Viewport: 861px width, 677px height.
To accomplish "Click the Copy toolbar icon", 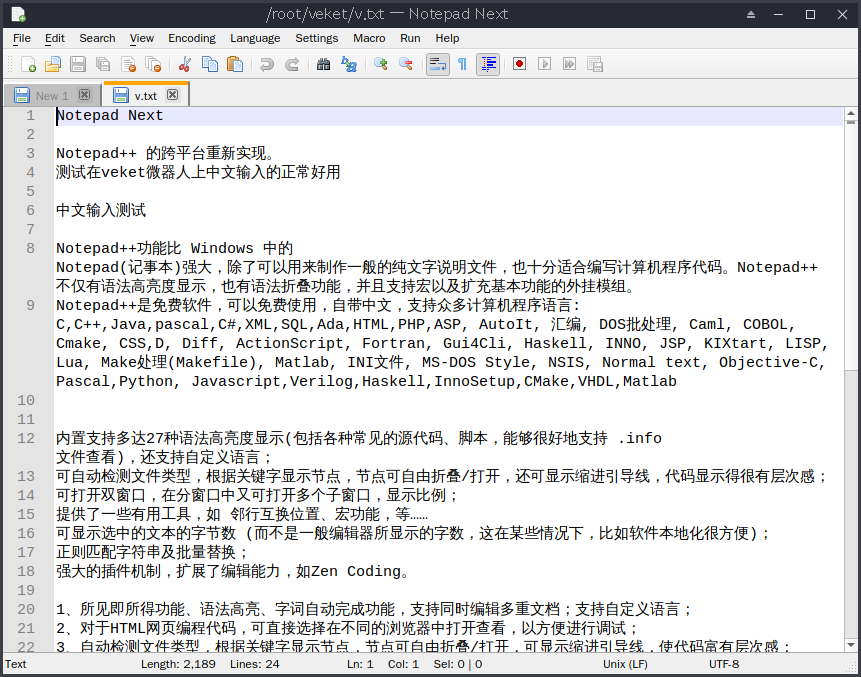I will pyautogui.click(x=210, y=64).
